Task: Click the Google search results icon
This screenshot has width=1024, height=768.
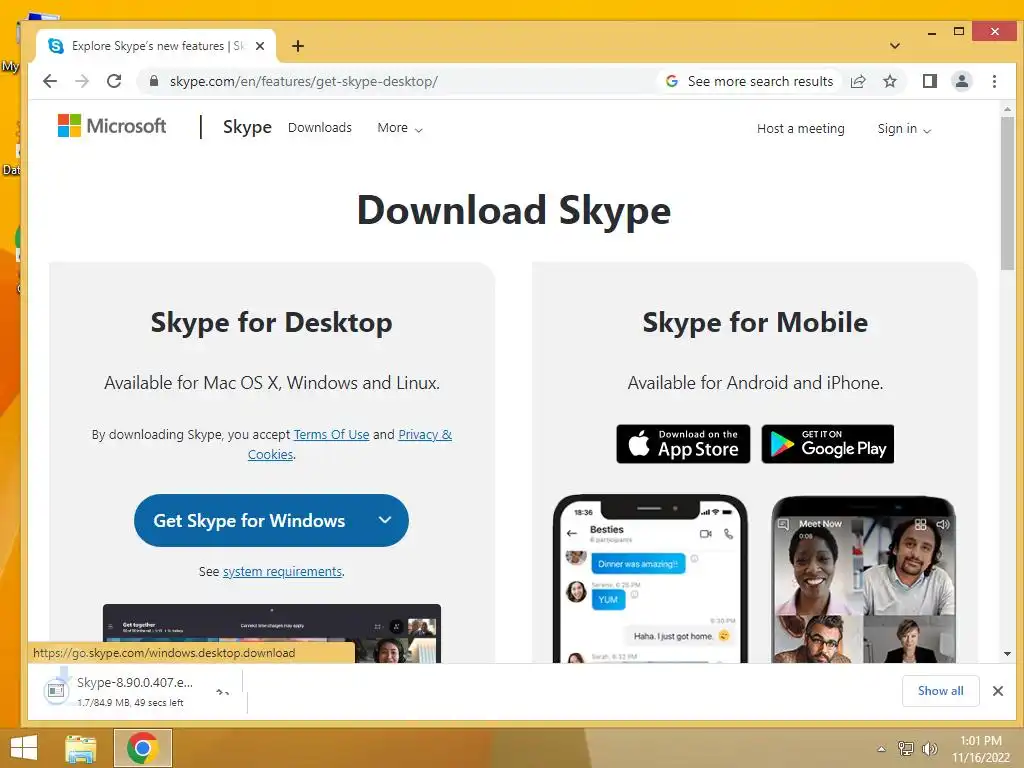Action: click(x=671, y=81)
